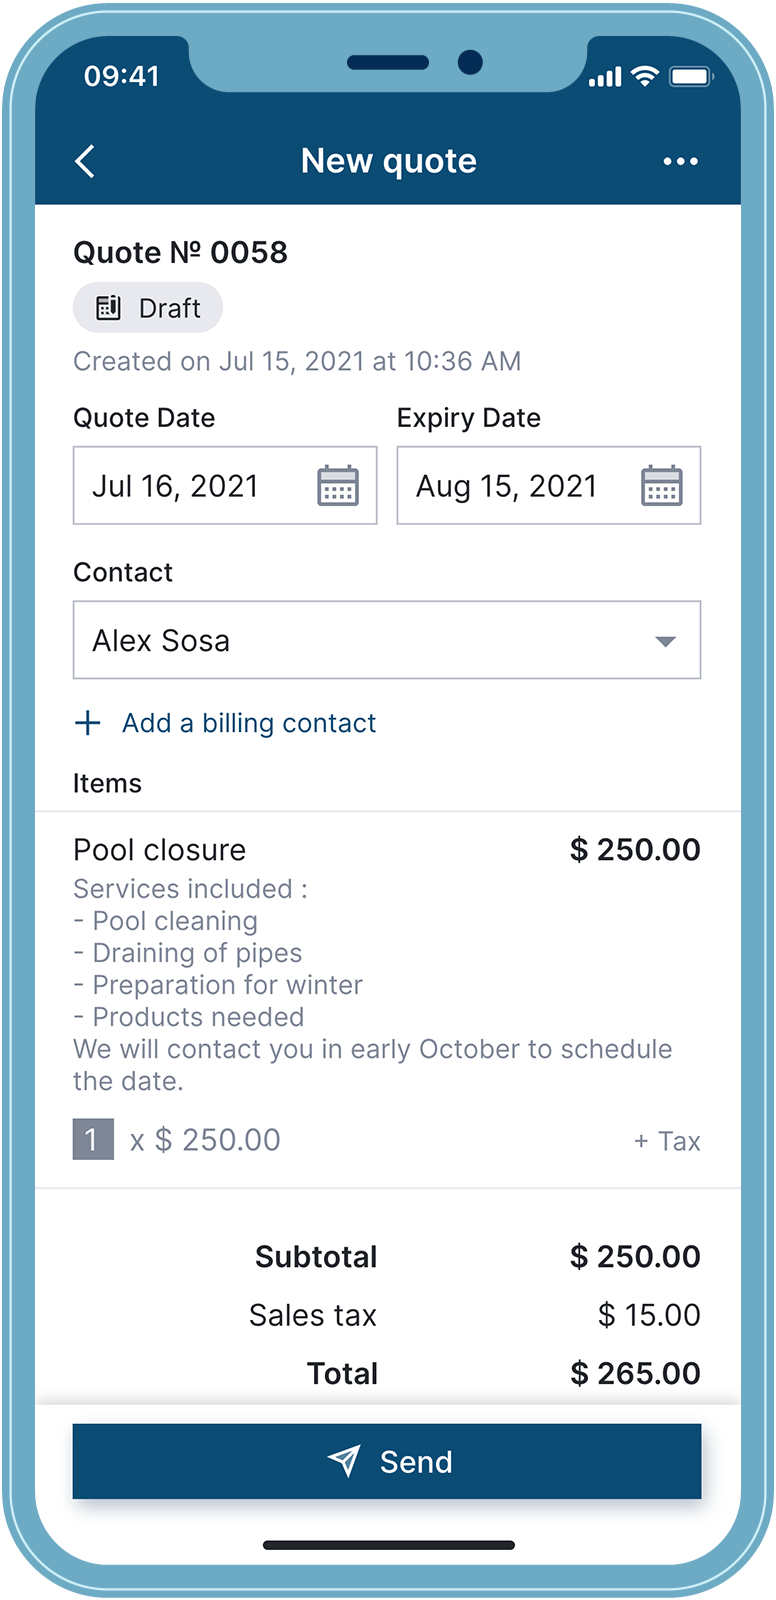Send the quote with Send button
This screenshot has width=776, height=1600.
(387, 1461)
